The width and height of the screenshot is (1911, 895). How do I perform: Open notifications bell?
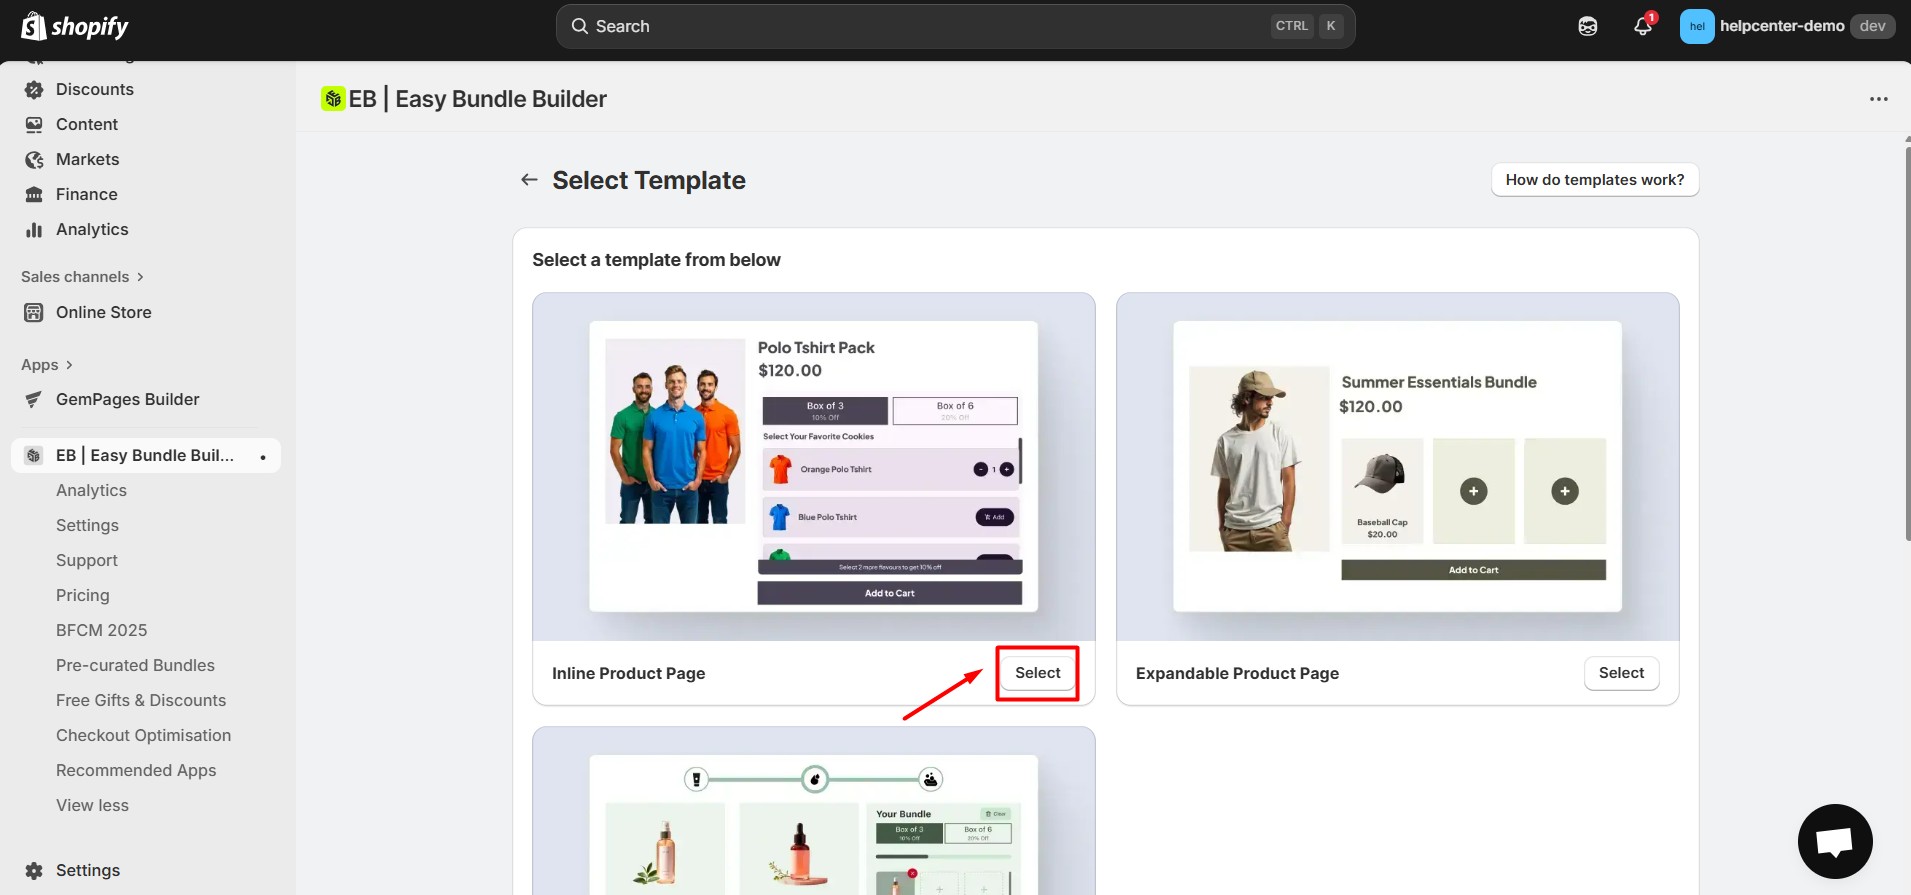pyautogui.click(x=1643, y=26)
